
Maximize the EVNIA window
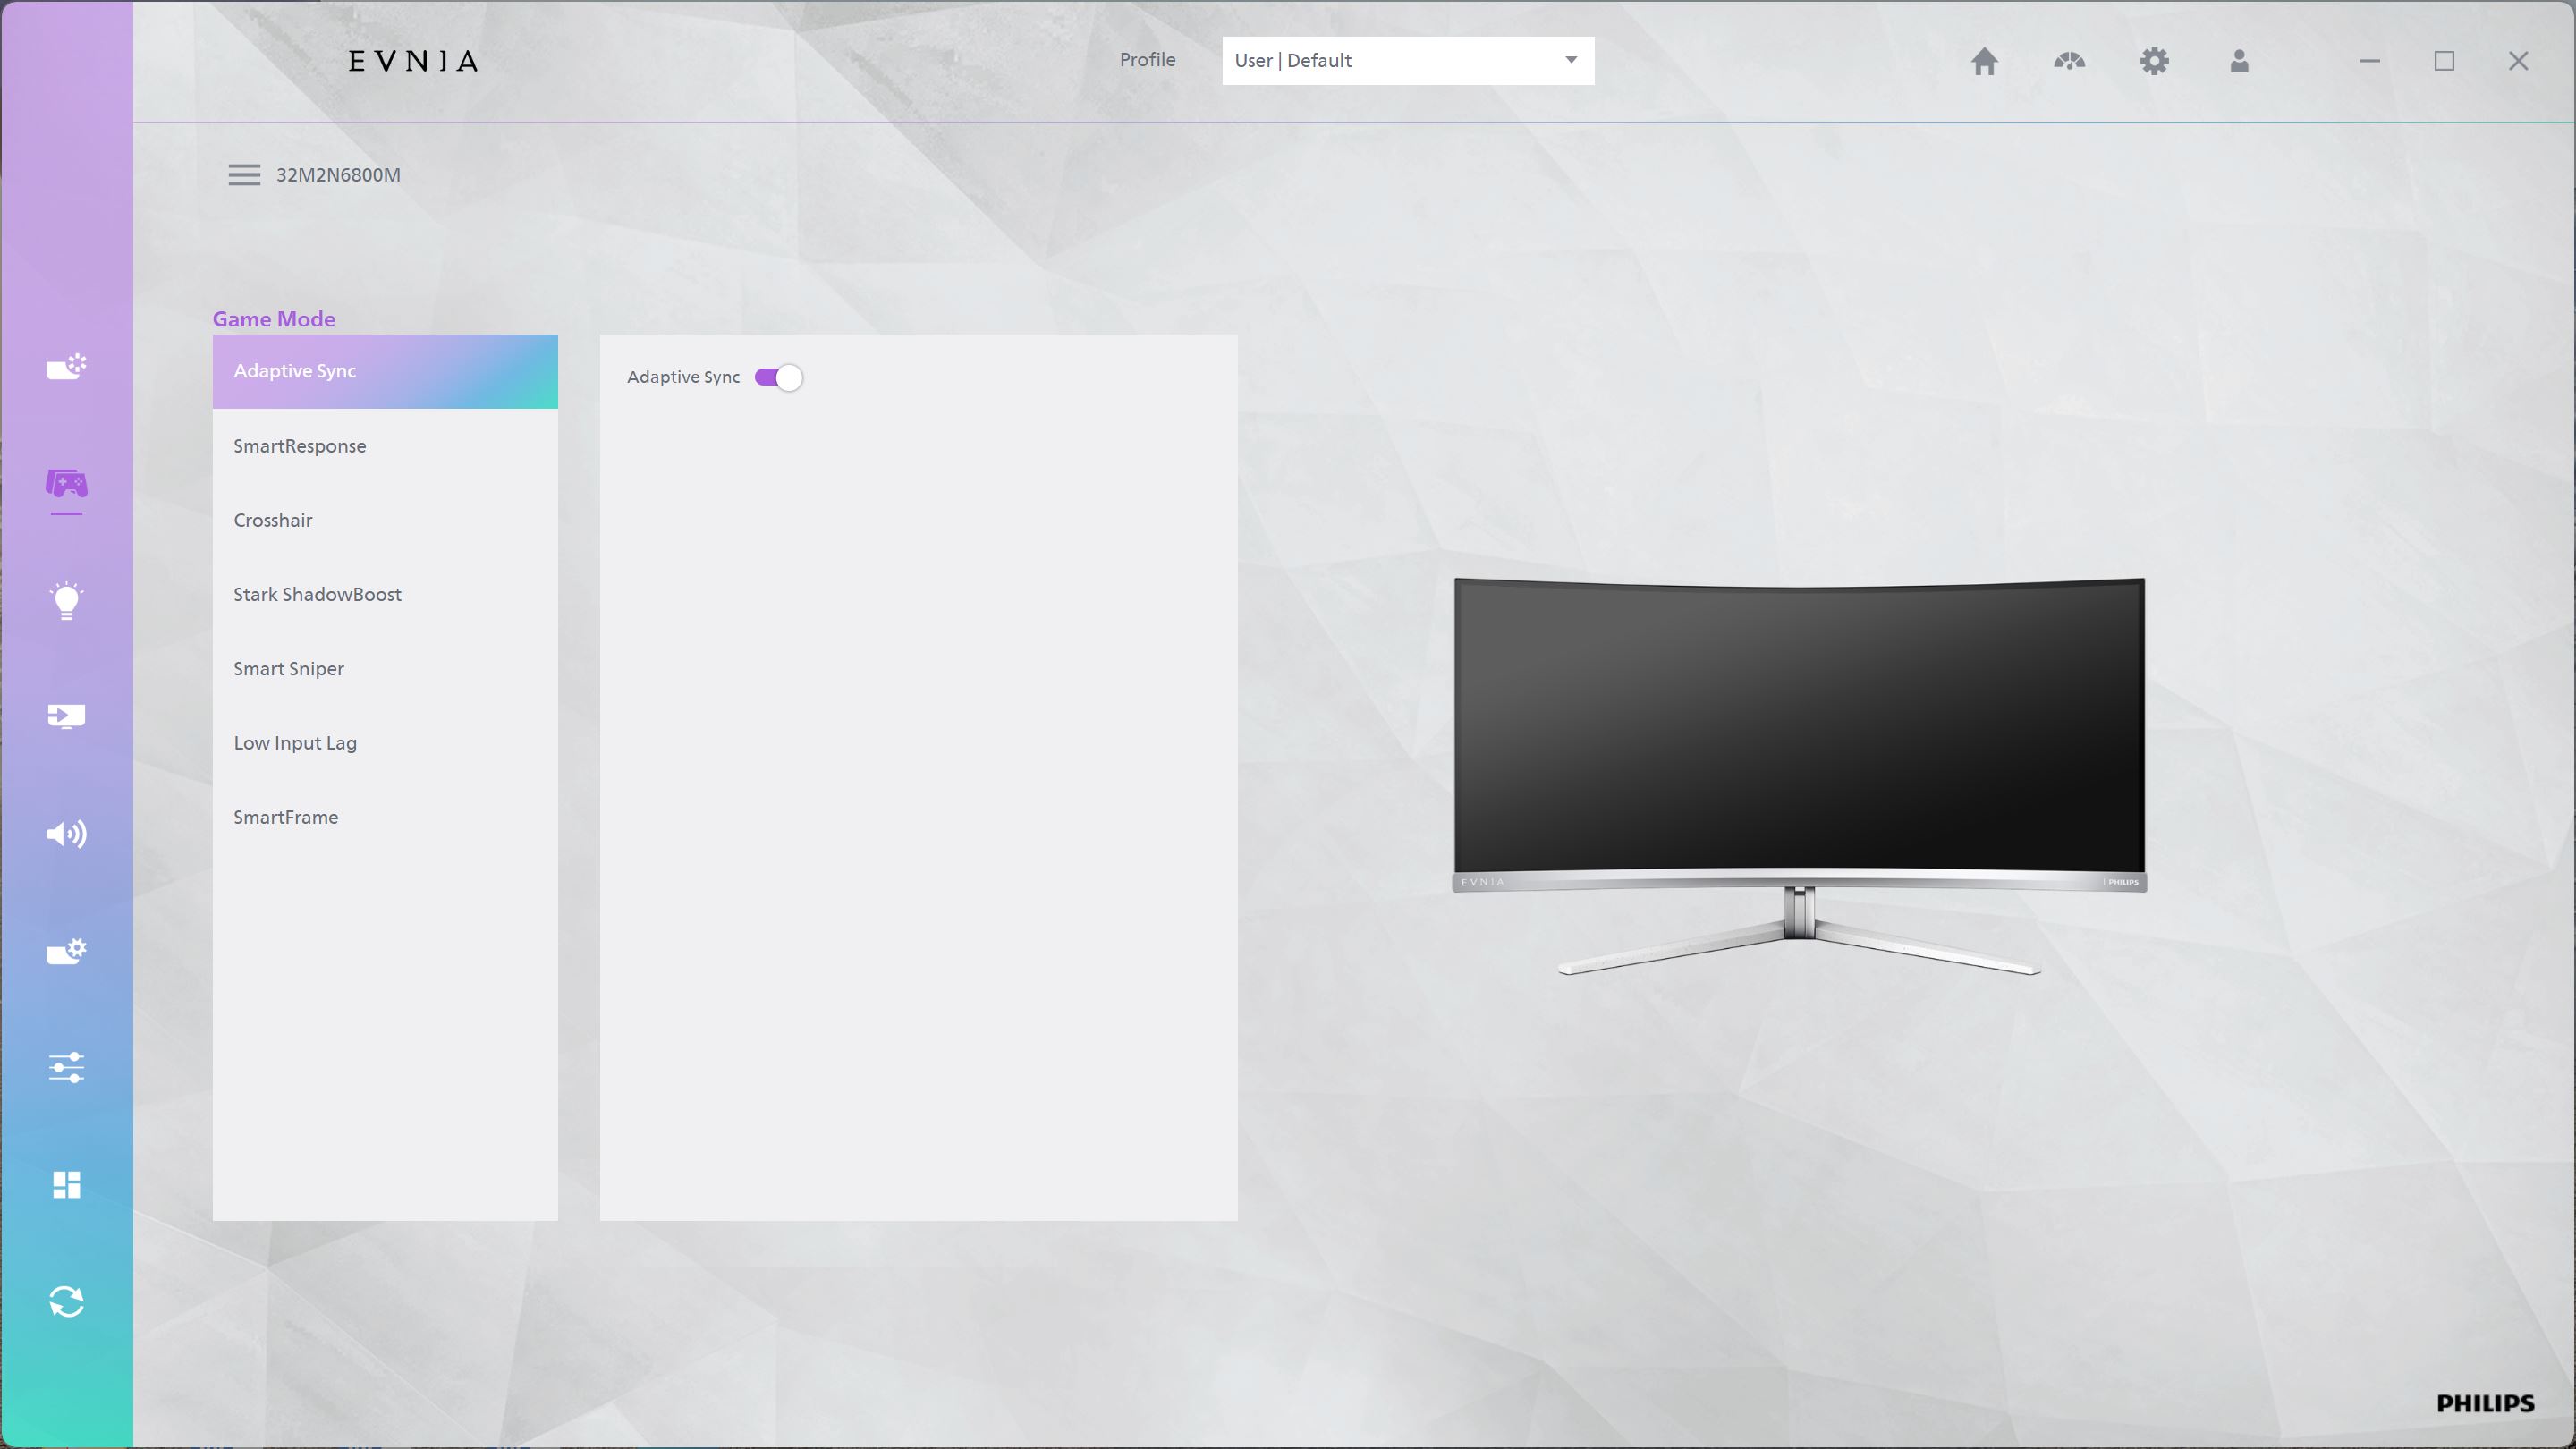click(x=2444, y=61)
